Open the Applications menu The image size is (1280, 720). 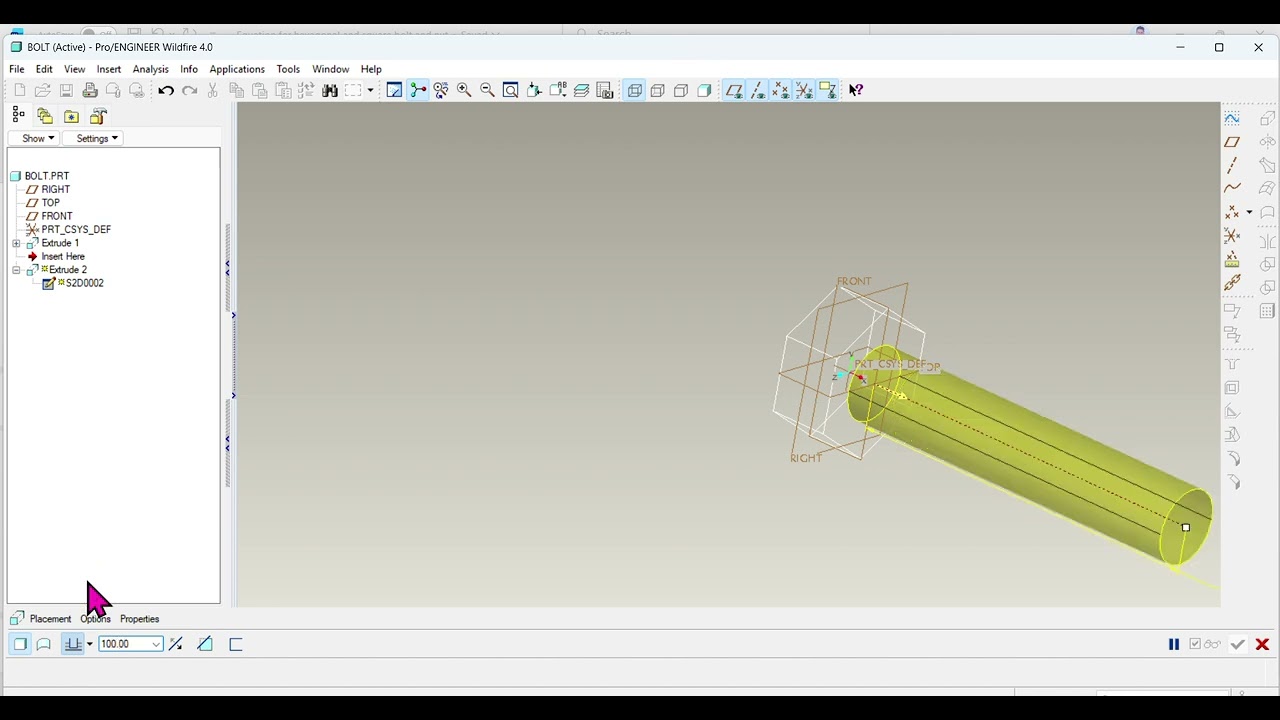(x=237, y=69)
